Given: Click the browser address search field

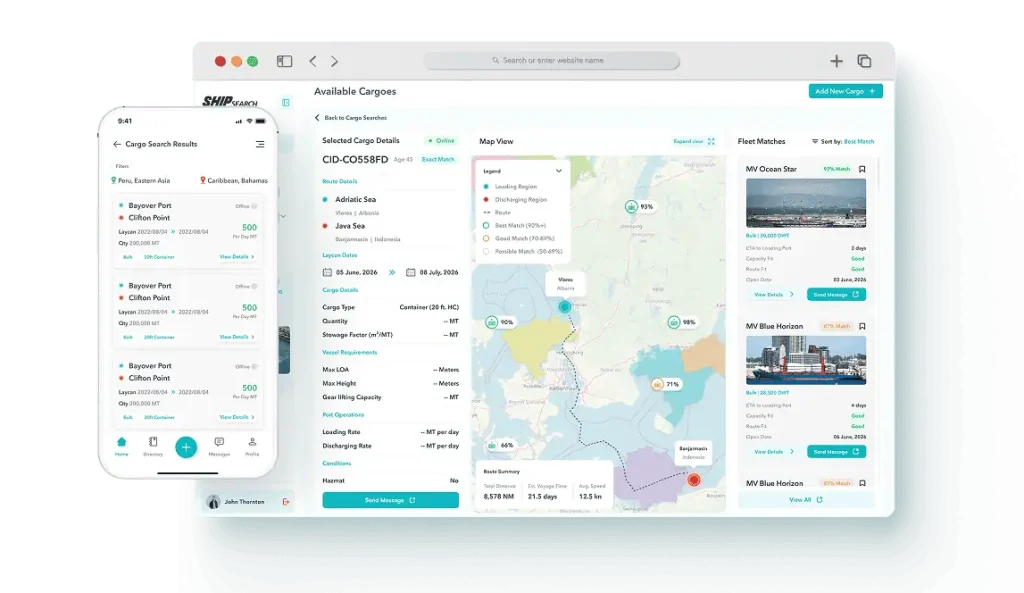Looking at the screenshot, I should pos(552,60).
